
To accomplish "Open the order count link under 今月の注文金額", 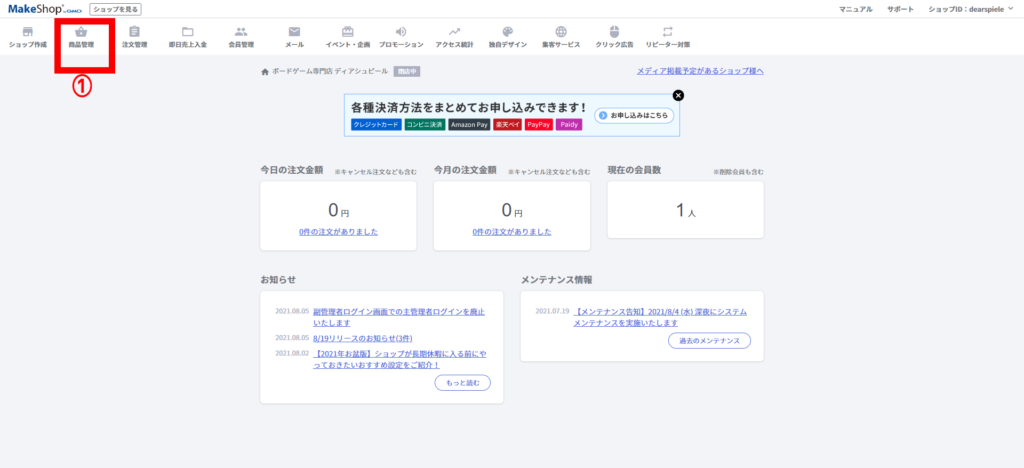I will click(x=511, y=232).
